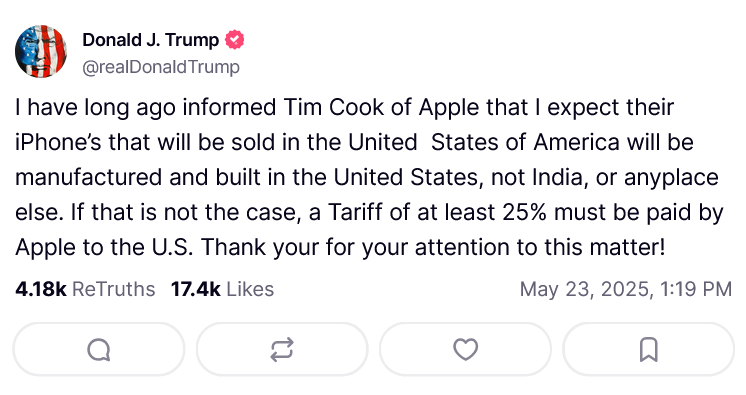Open Donald J. Trump's profile avatar
This screenshot has height=395, width=746.
tap(41, 51)
